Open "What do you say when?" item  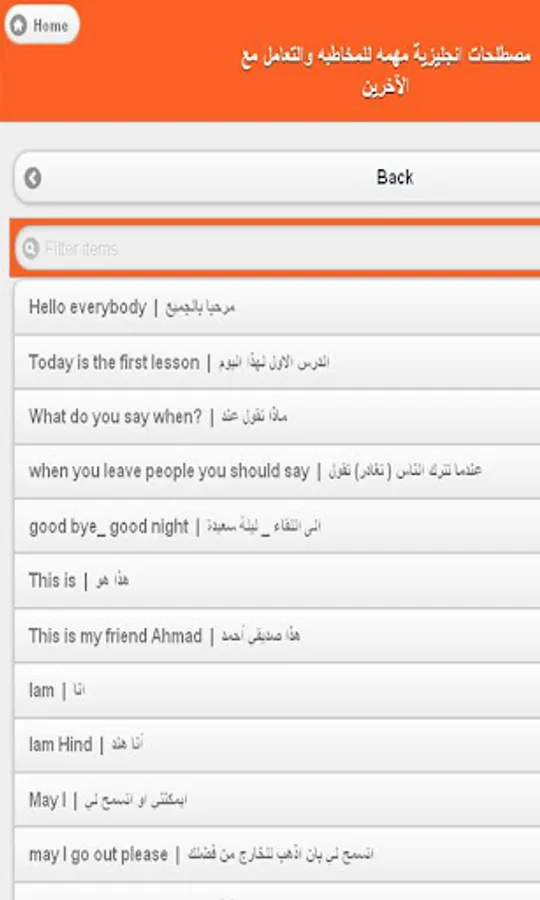(x=277, y=417)
